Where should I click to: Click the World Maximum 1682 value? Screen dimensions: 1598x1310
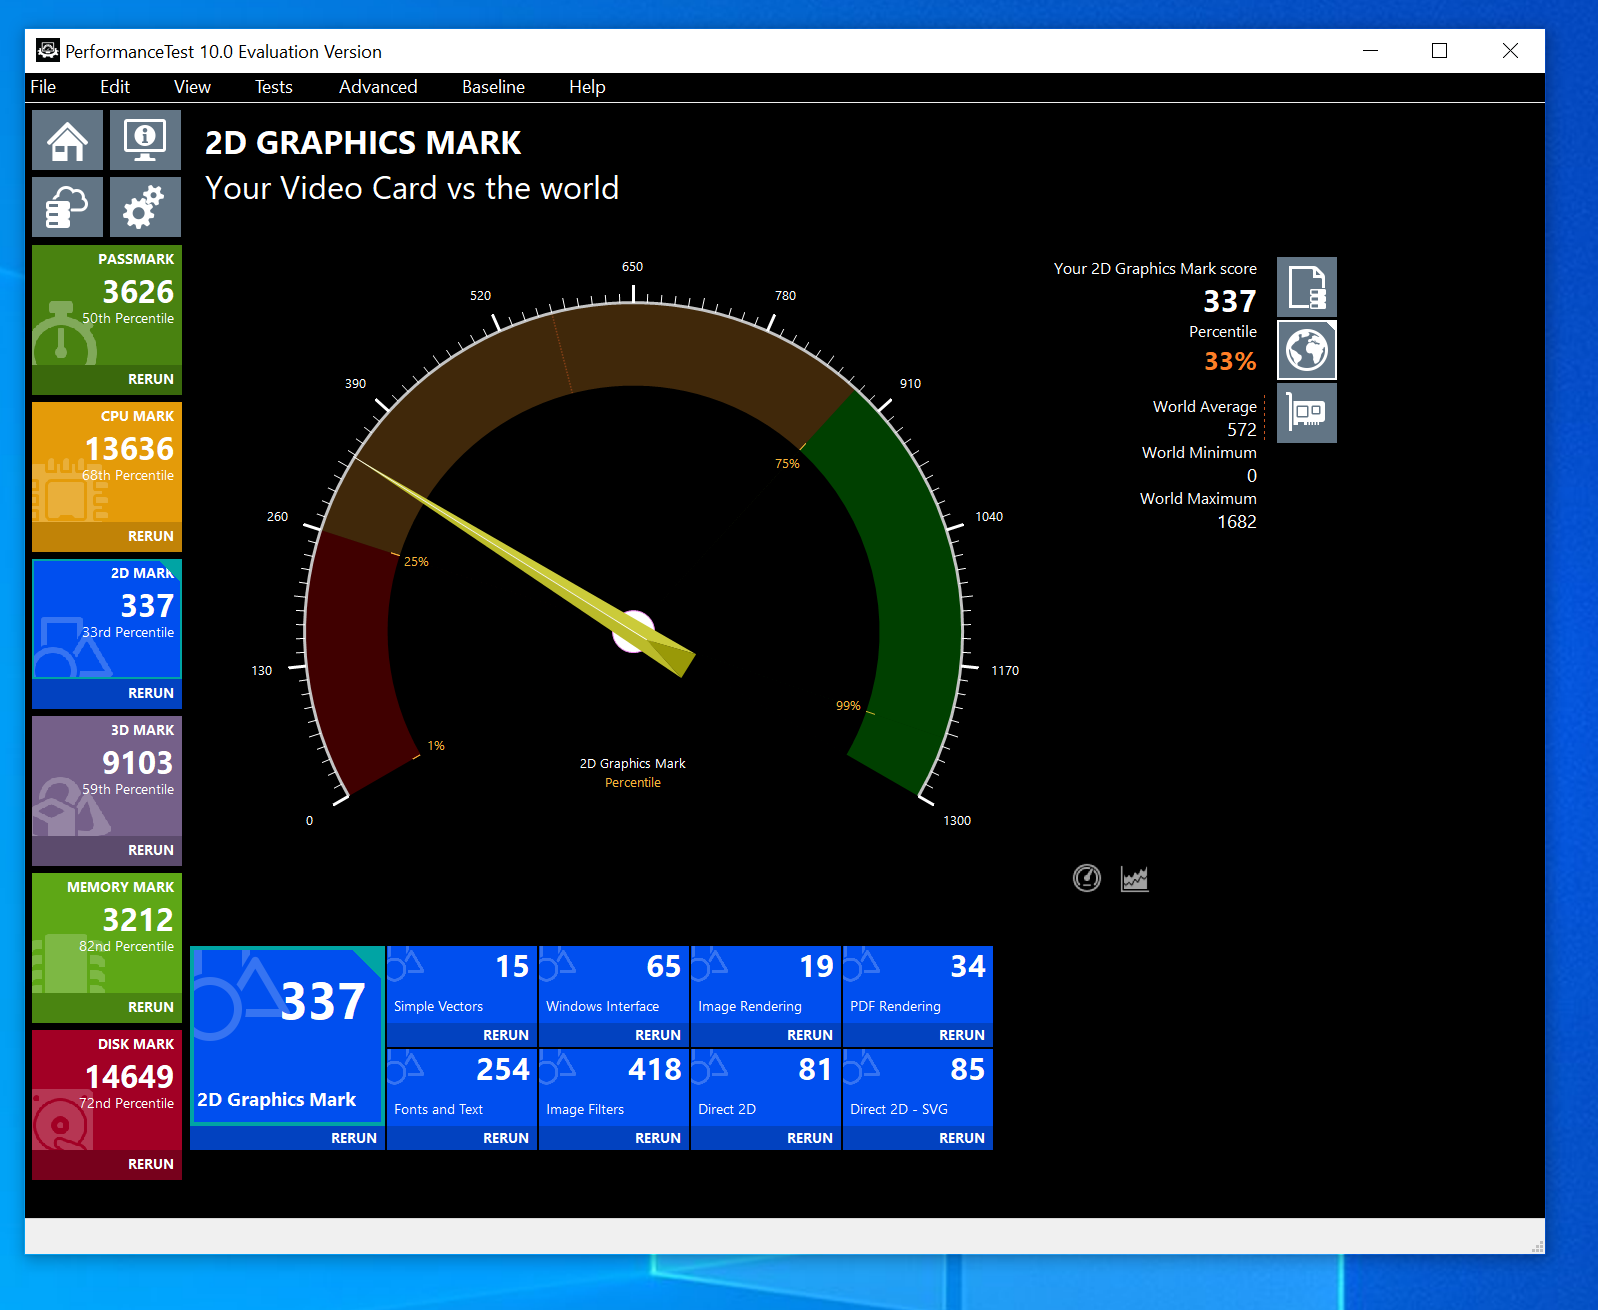(1237, 522)
